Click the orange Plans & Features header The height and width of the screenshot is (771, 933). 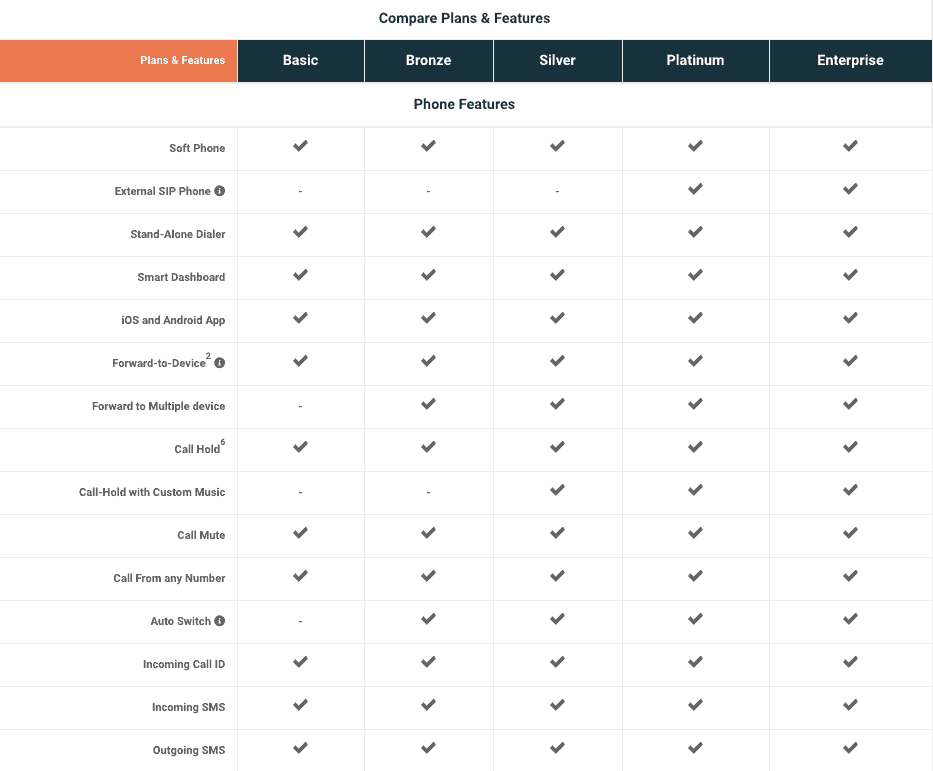[182, 60]
